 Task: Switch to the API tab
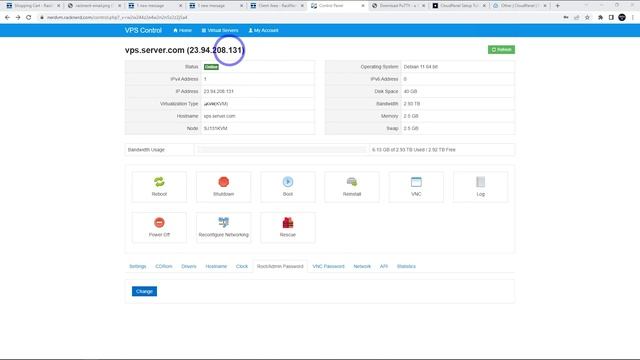(x=384, y=266)
